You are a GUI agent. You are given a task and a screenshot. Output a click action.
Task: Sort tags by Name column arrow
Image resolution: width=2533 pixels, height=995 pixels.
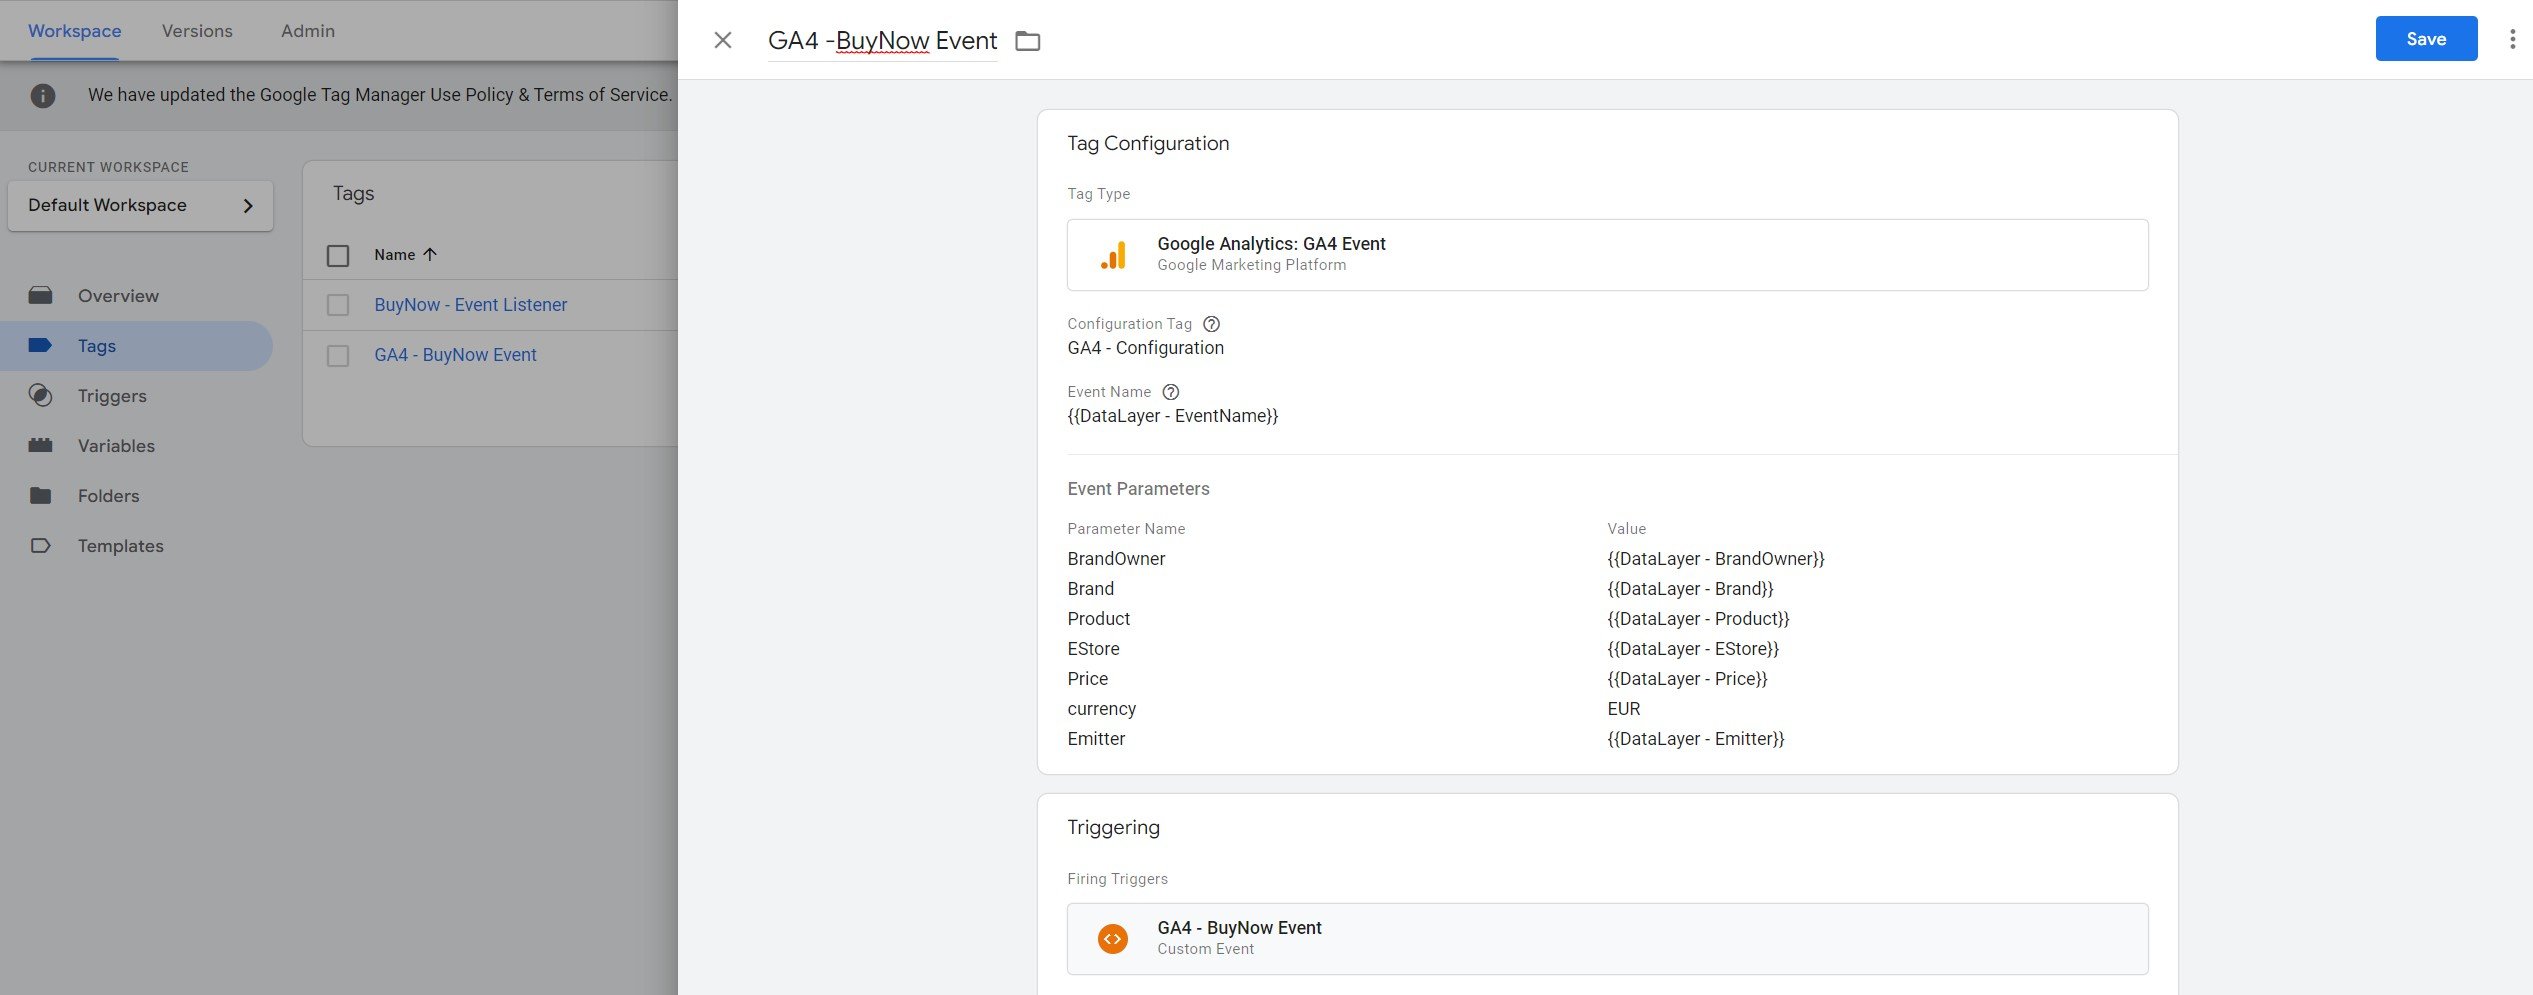[x=430, y=255]
